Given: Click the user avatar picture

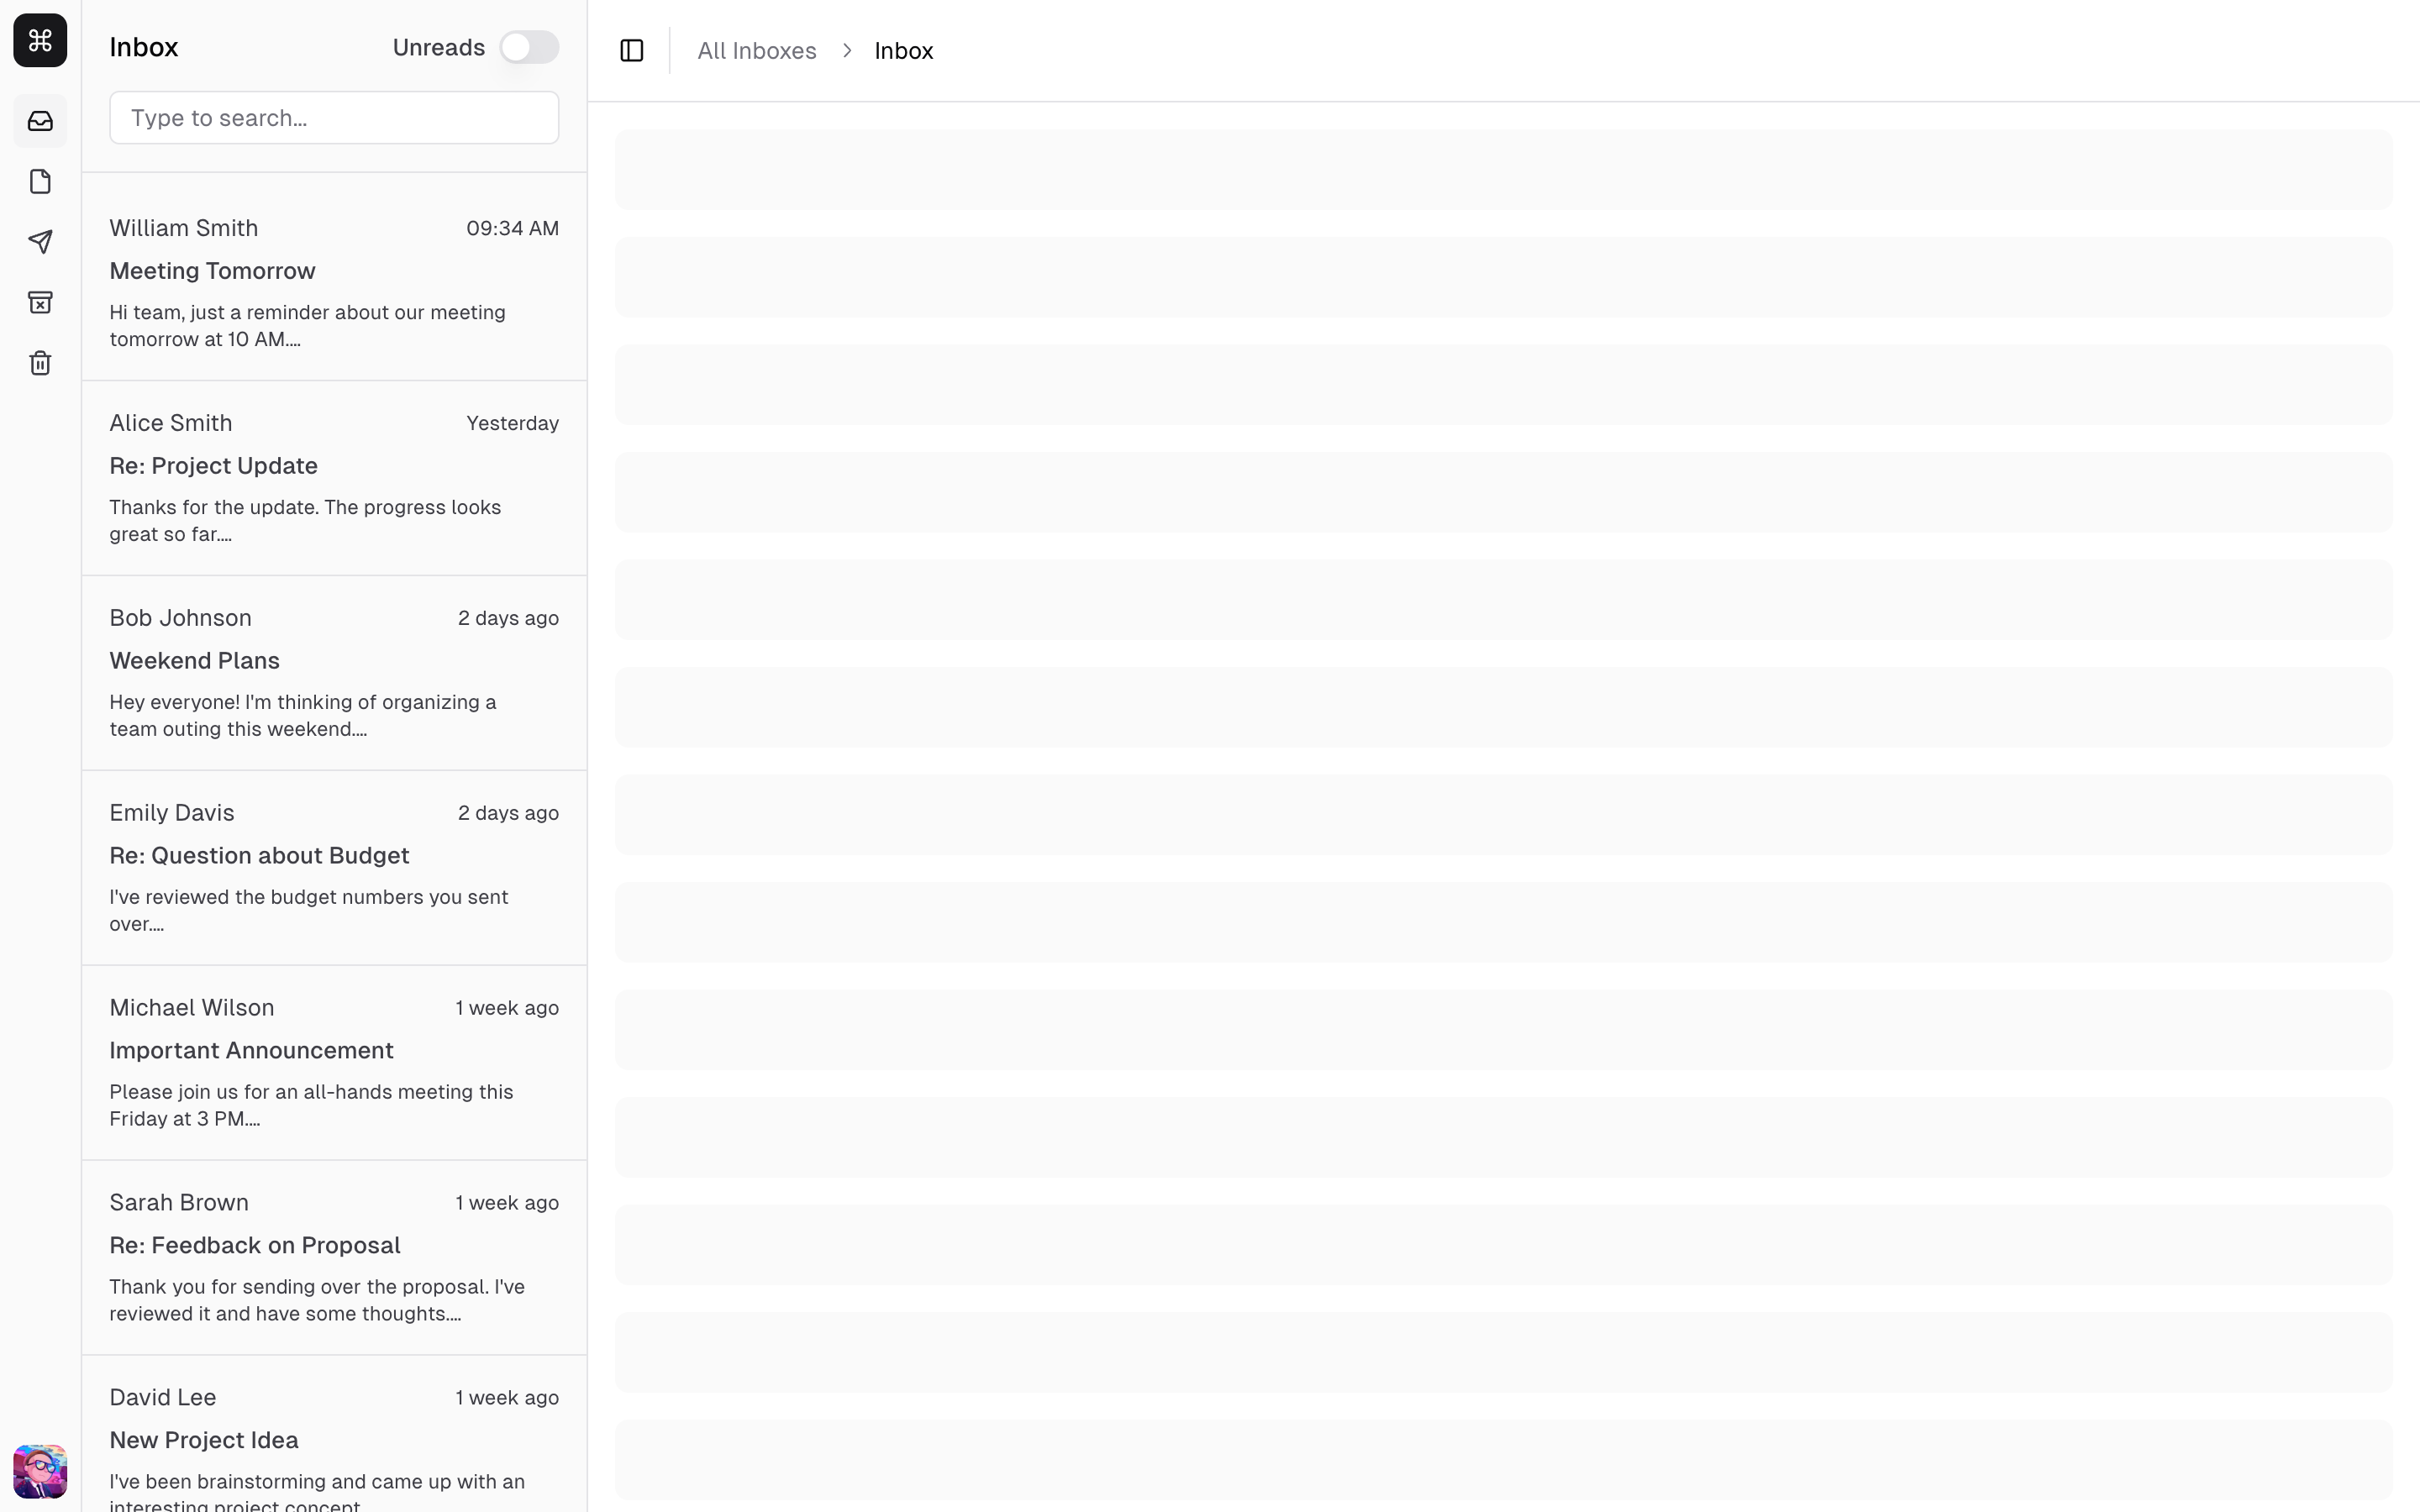Looking at the screenshot, I should pyautogui.click(x=40, y=1470).
